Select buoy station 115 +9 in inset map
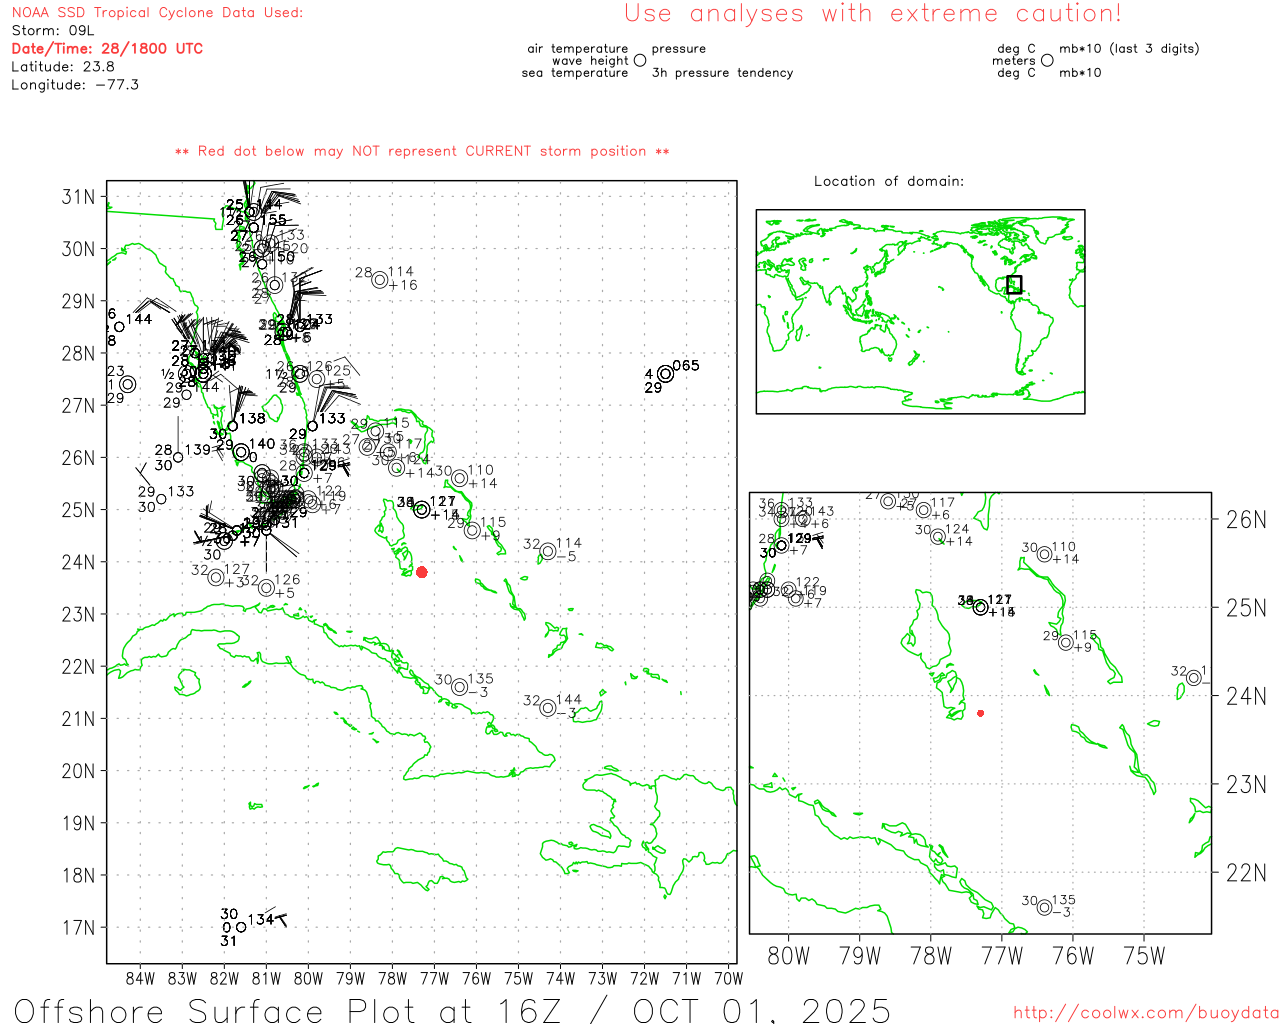Image resolution: width=1280 pixels, height=1024 pixels. point(1066,642)
